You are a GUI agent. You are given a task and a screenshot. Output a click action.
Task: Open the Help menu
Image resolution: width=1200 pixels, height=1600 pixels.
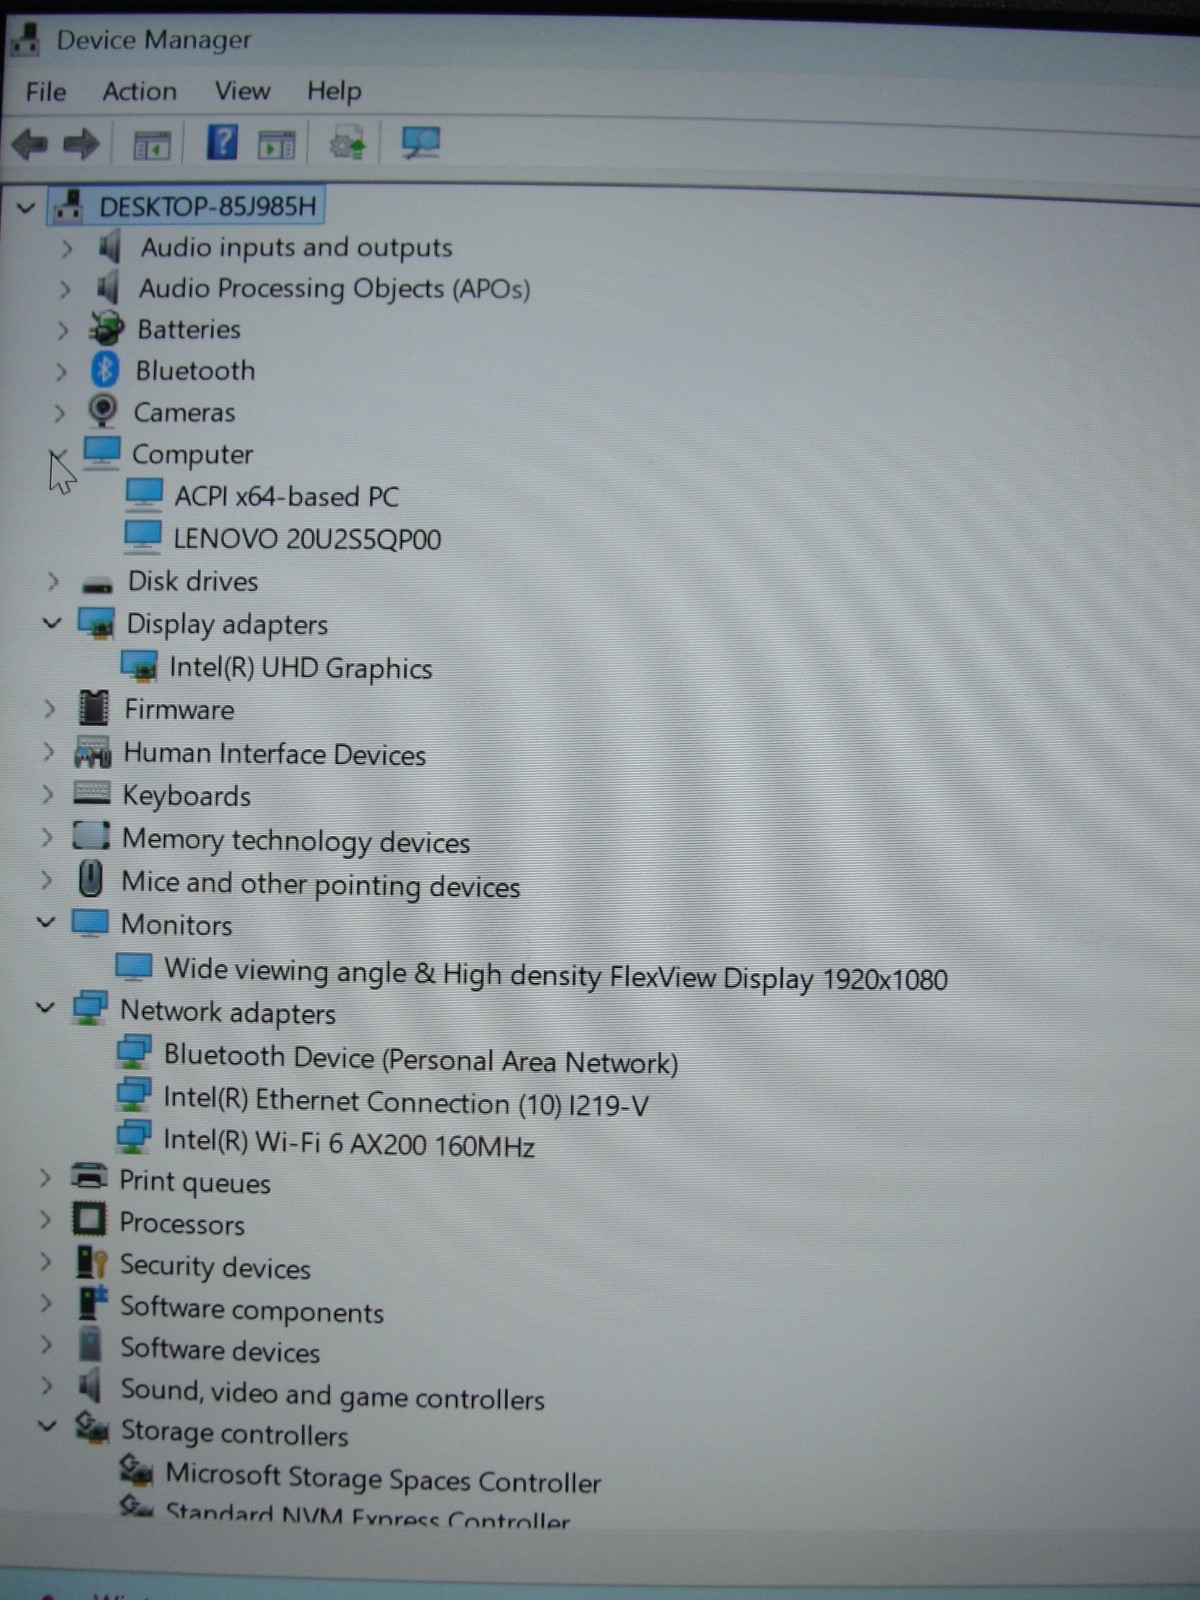click(x=334, y=91)
